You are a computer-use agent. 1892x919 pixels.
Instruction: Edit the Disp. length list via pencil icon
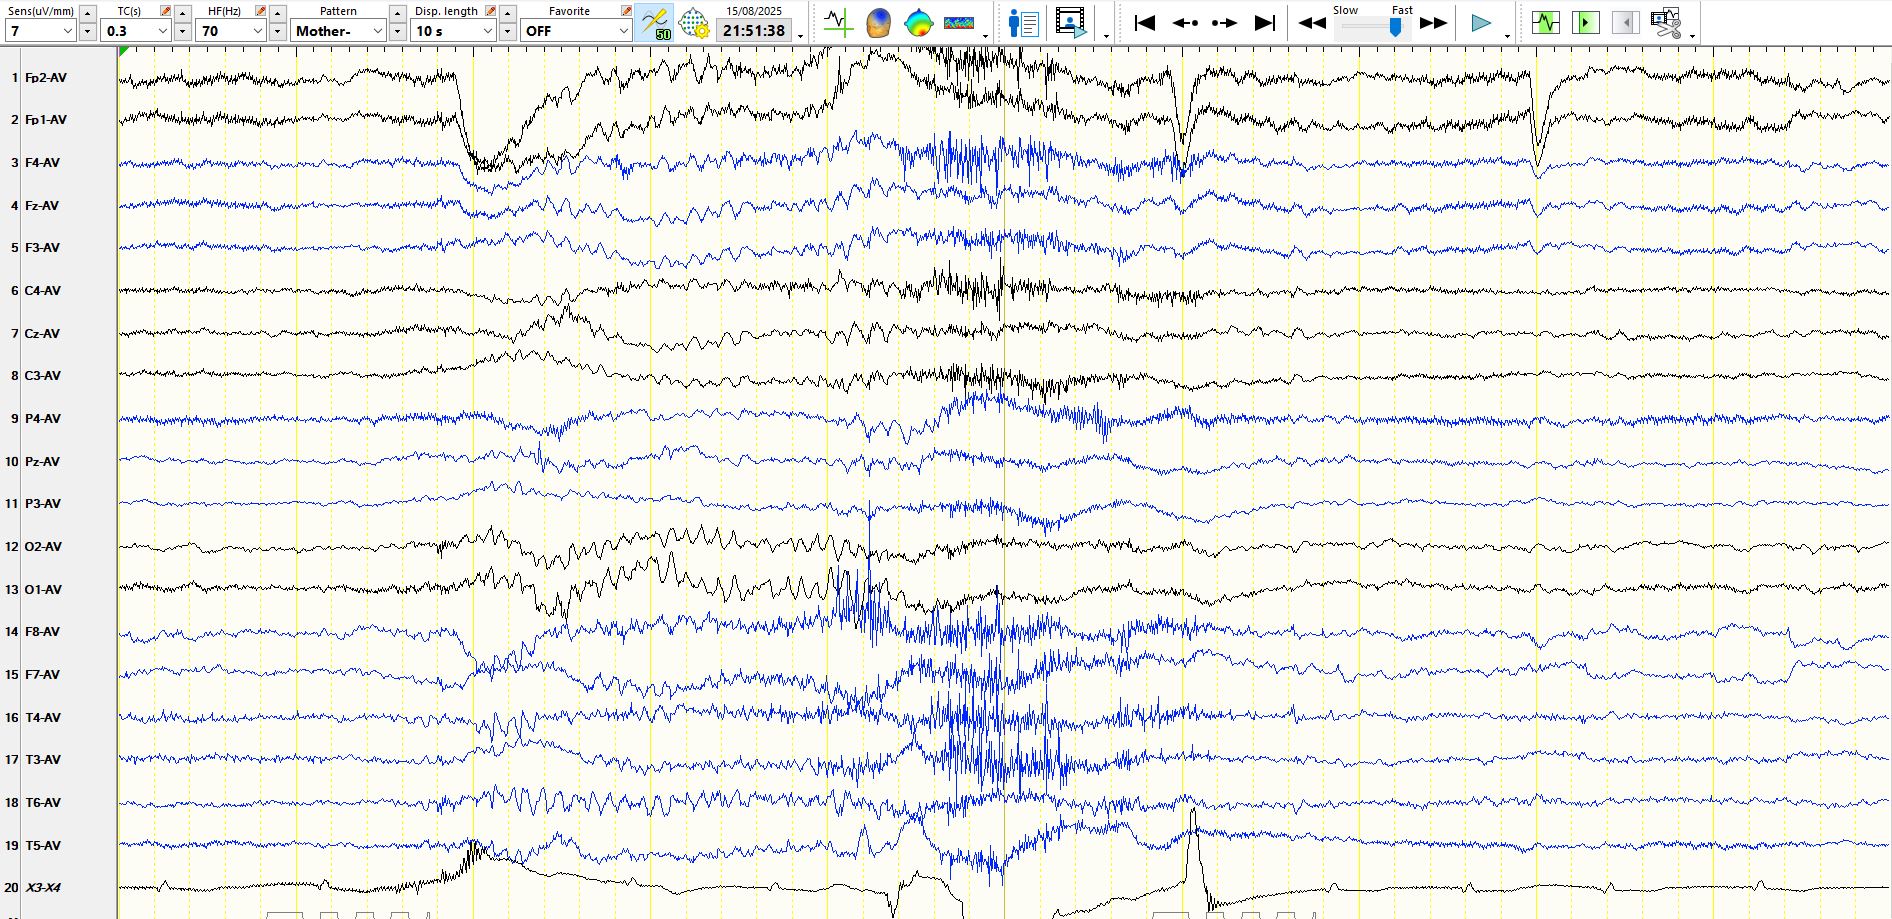490,11
